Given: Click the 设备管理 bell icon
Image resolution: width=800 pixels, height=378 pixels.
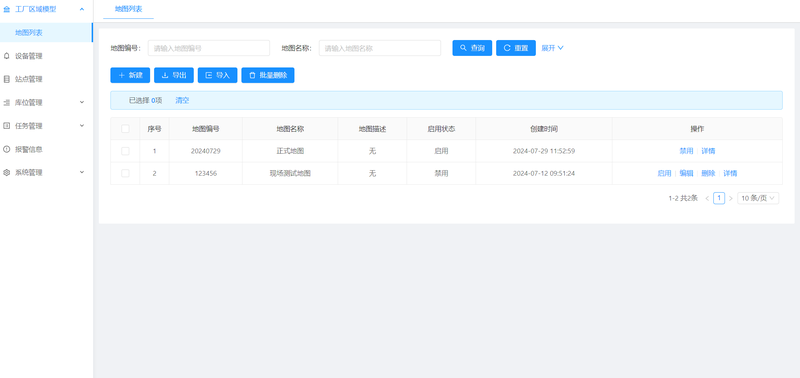Looking at the screenshot, I should [x=7, y=56].
